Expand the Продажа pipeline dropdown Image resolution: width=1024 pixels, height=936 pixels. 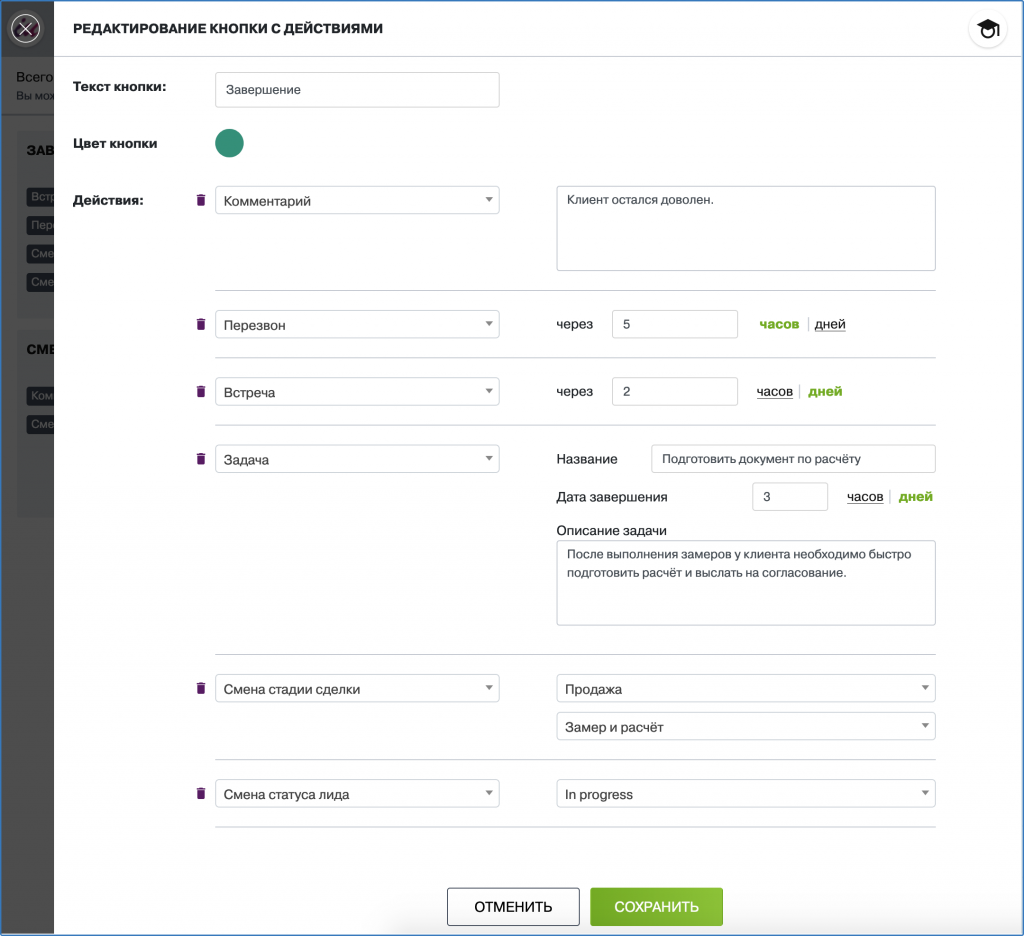tap(745, 688)
